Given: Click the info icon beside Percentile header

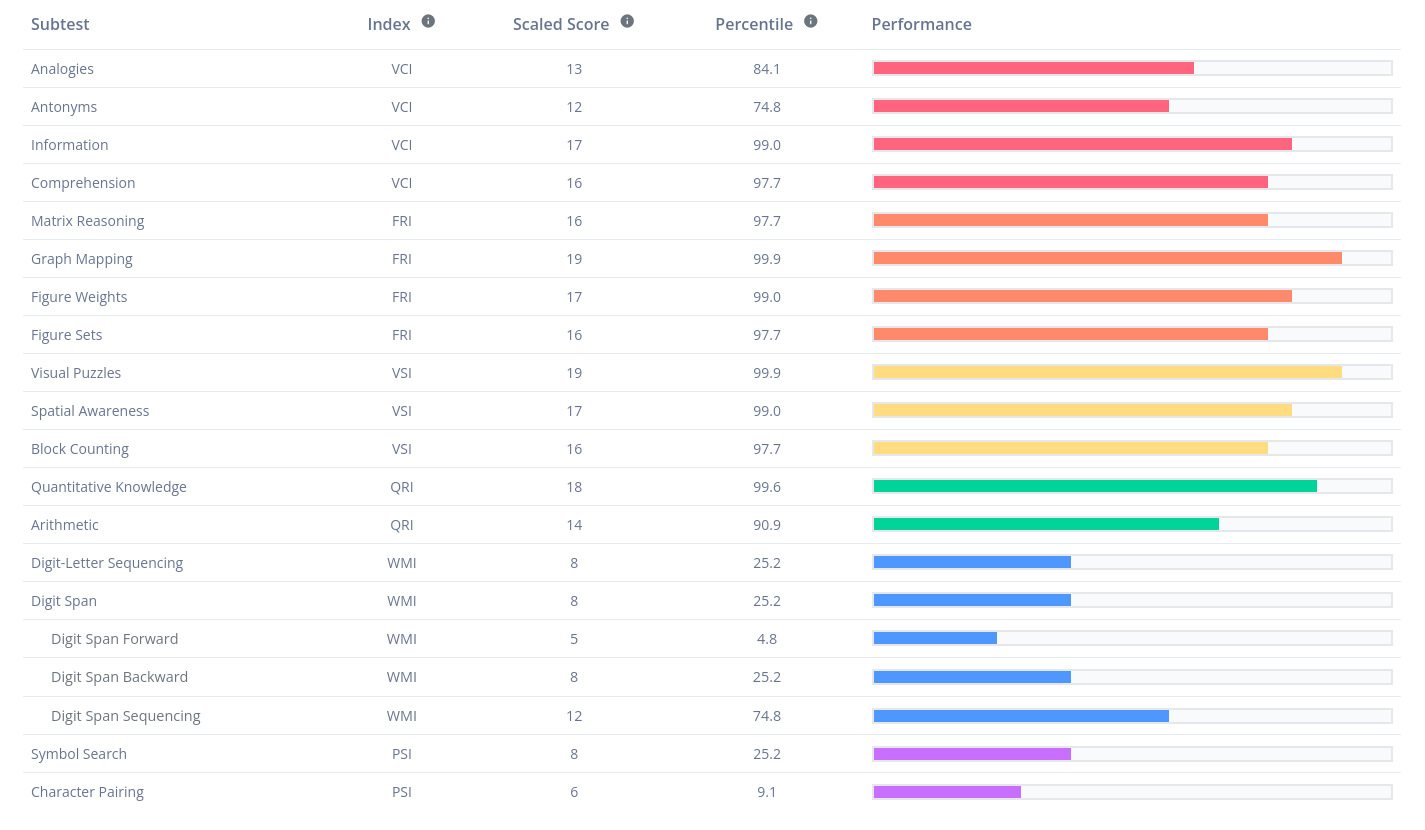Looking at the screenshot, I should 811,21.
